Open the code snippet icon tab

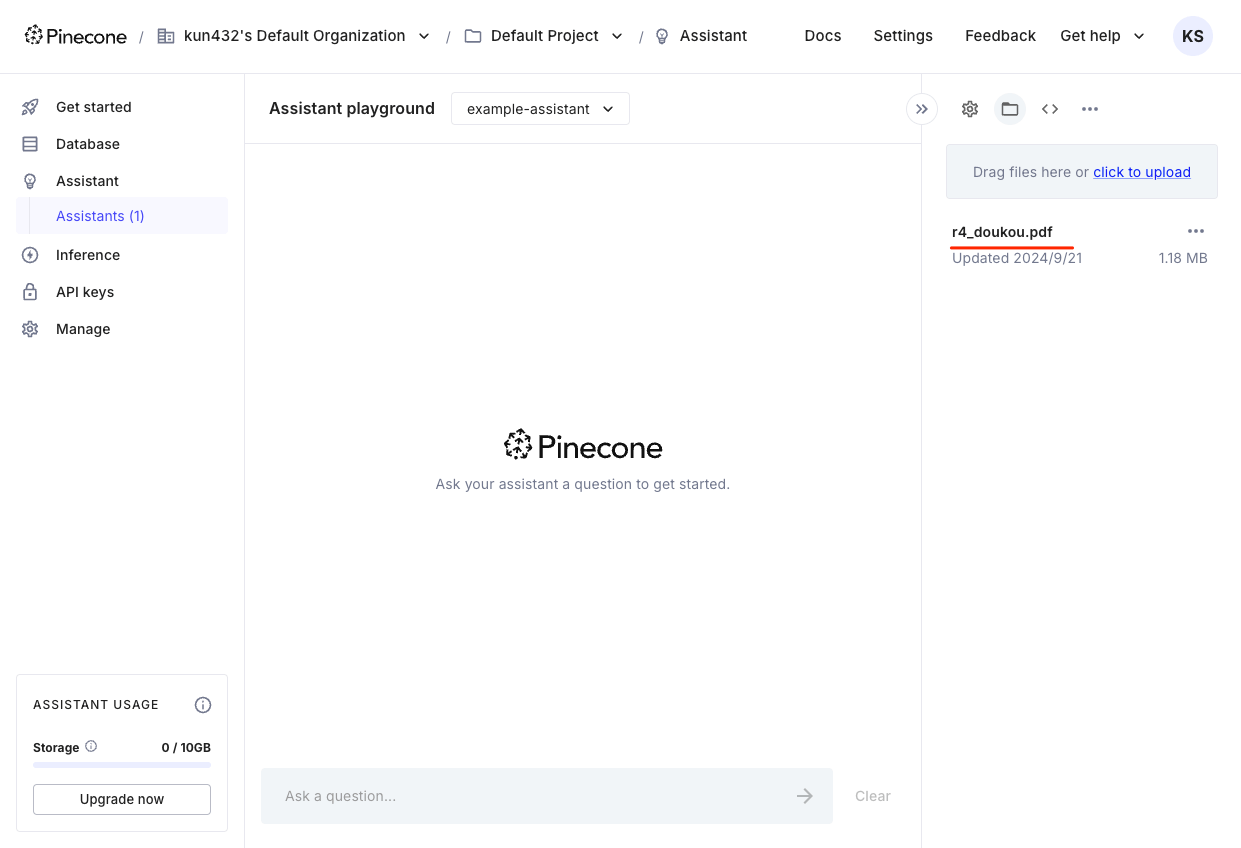click(x=1050, y=109)
